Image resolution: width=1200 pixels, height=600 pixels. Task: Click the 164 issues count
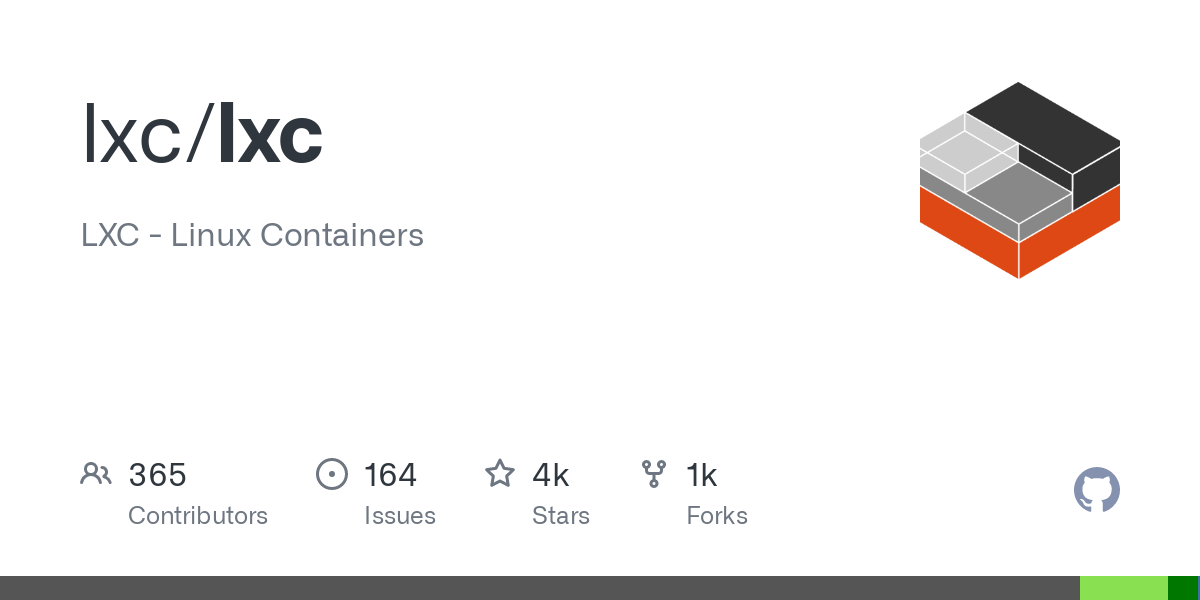390,475
